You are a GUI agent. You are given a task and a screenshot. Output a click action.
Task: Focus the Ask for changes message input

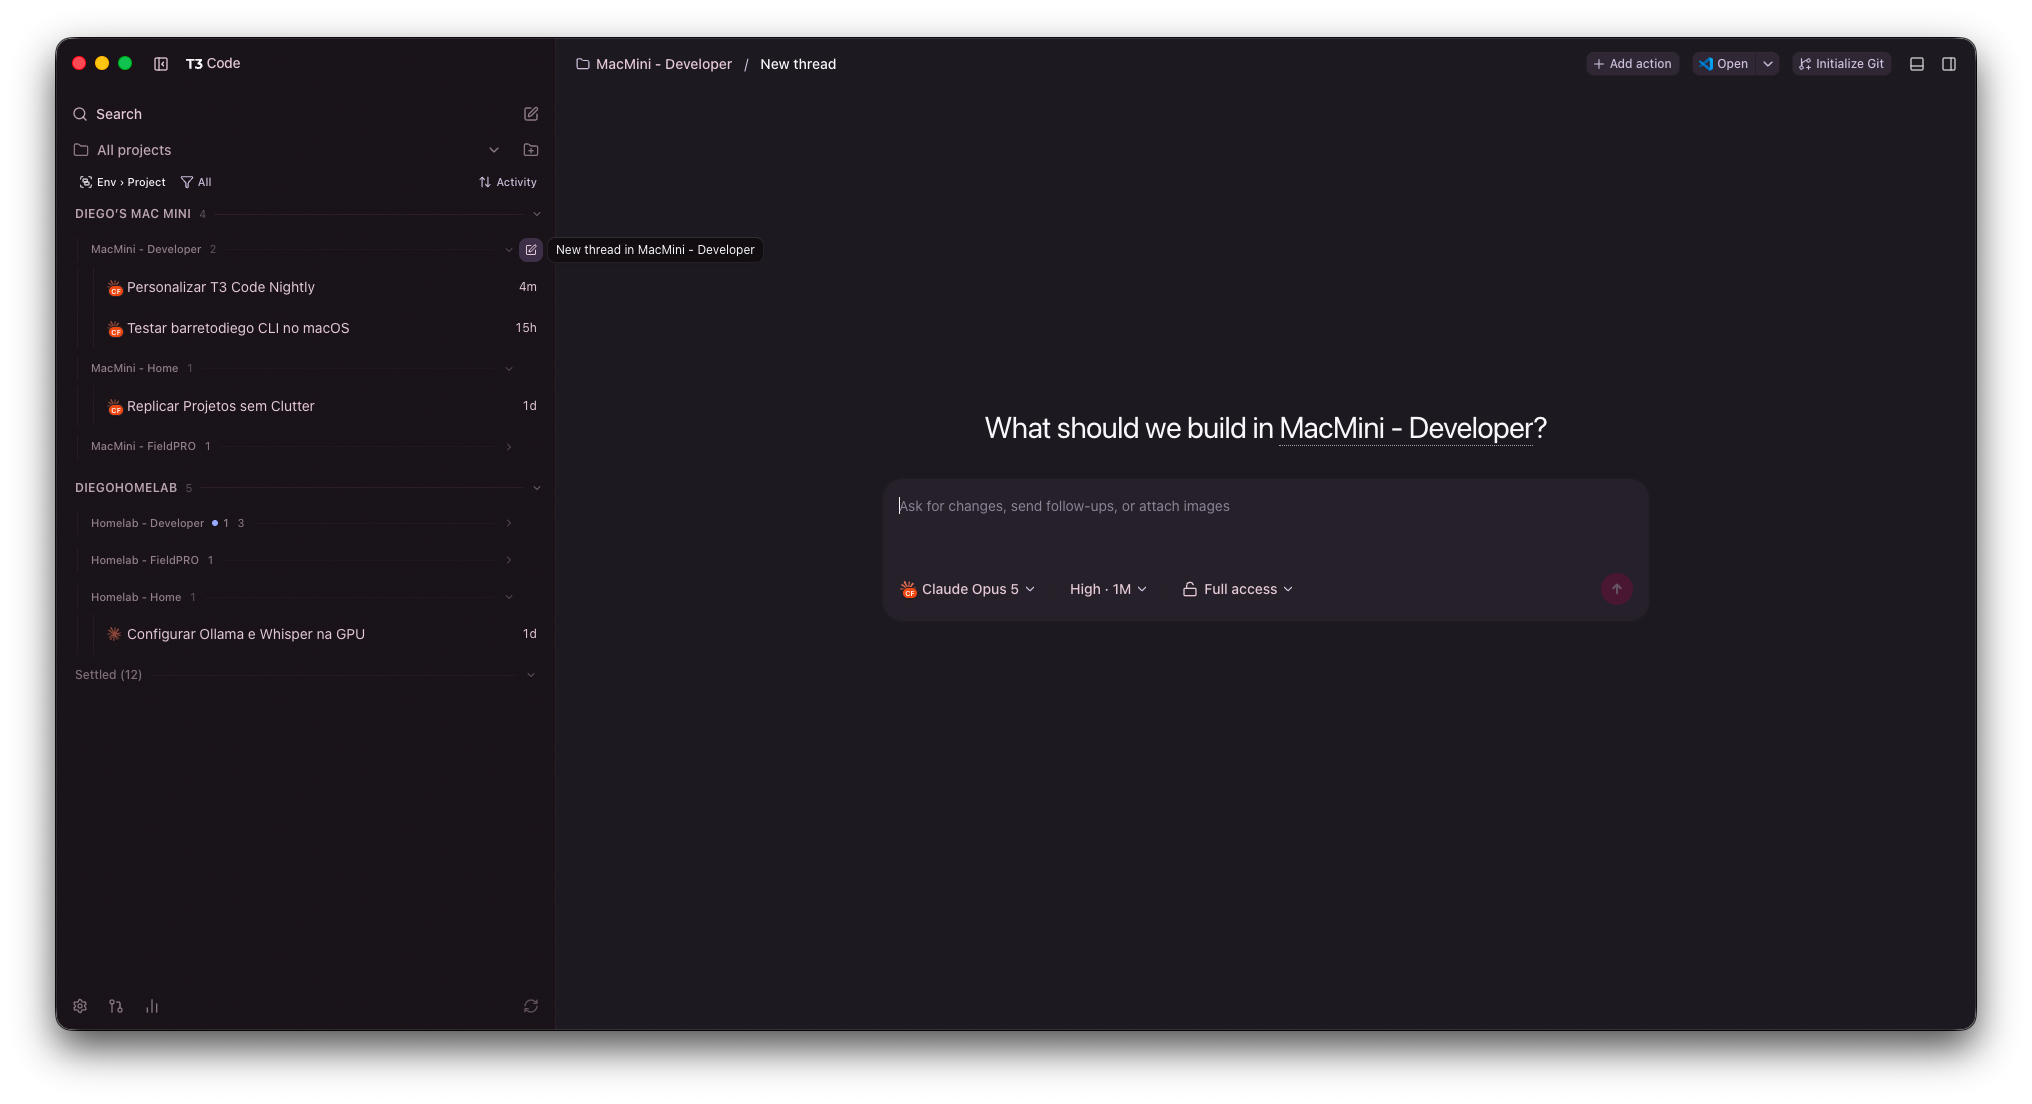pos(1265,524)
